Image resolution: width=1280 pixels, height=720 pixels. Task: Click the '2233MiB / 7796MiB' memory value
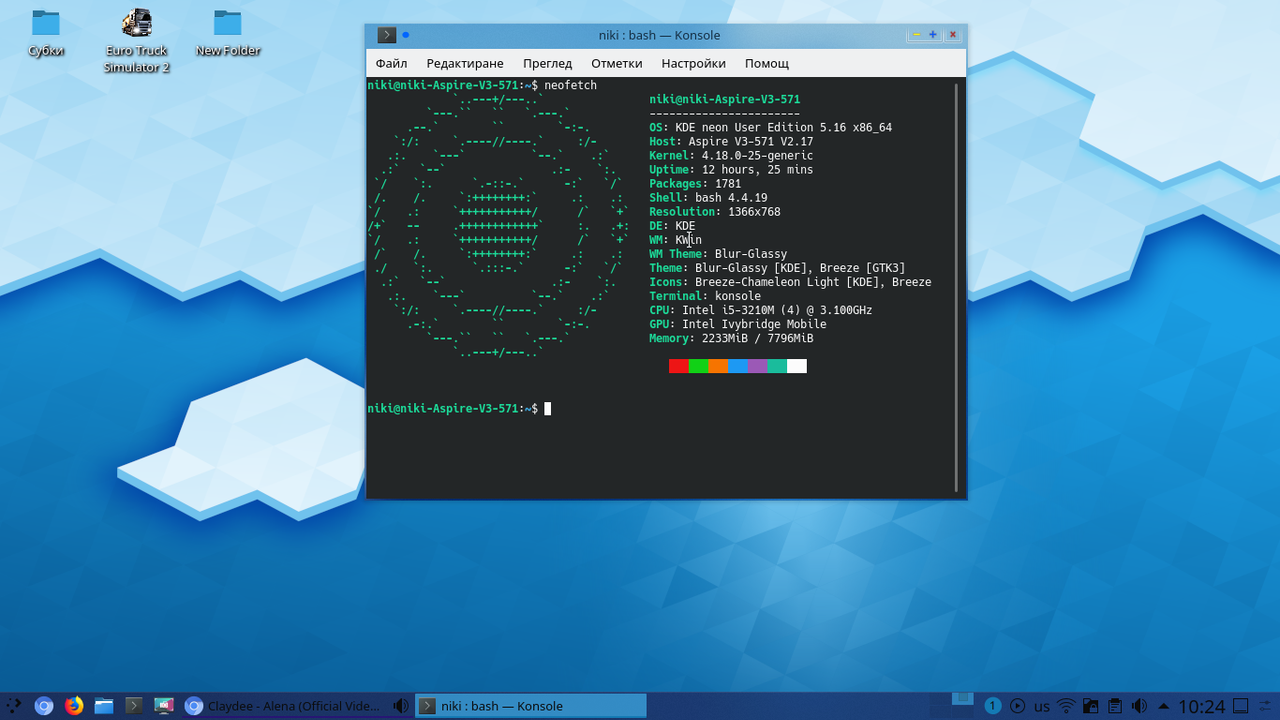click(758, 338)
